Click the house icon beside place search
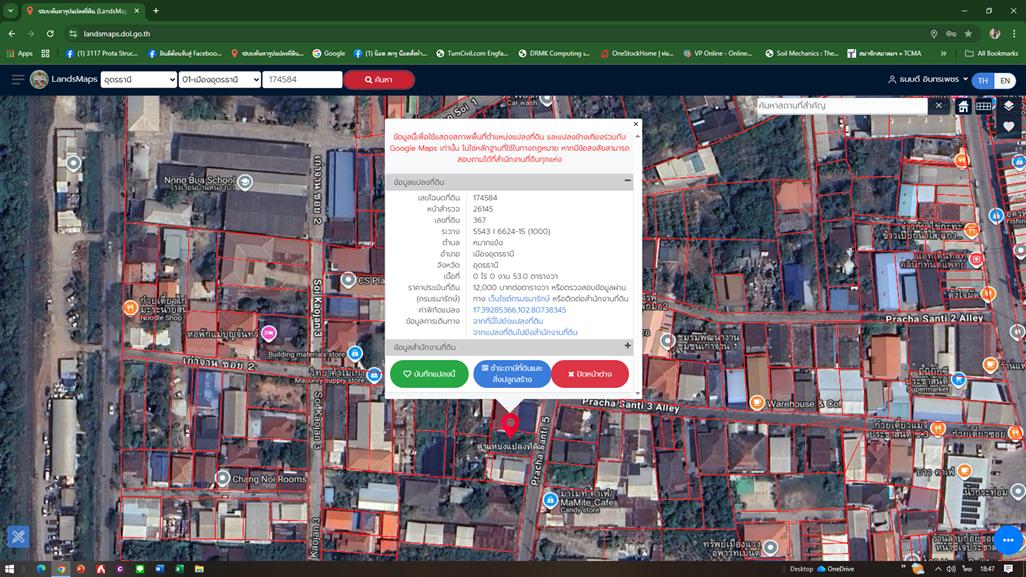The width and height of the screenshot is (1026, 577). [x=963, y=106]
